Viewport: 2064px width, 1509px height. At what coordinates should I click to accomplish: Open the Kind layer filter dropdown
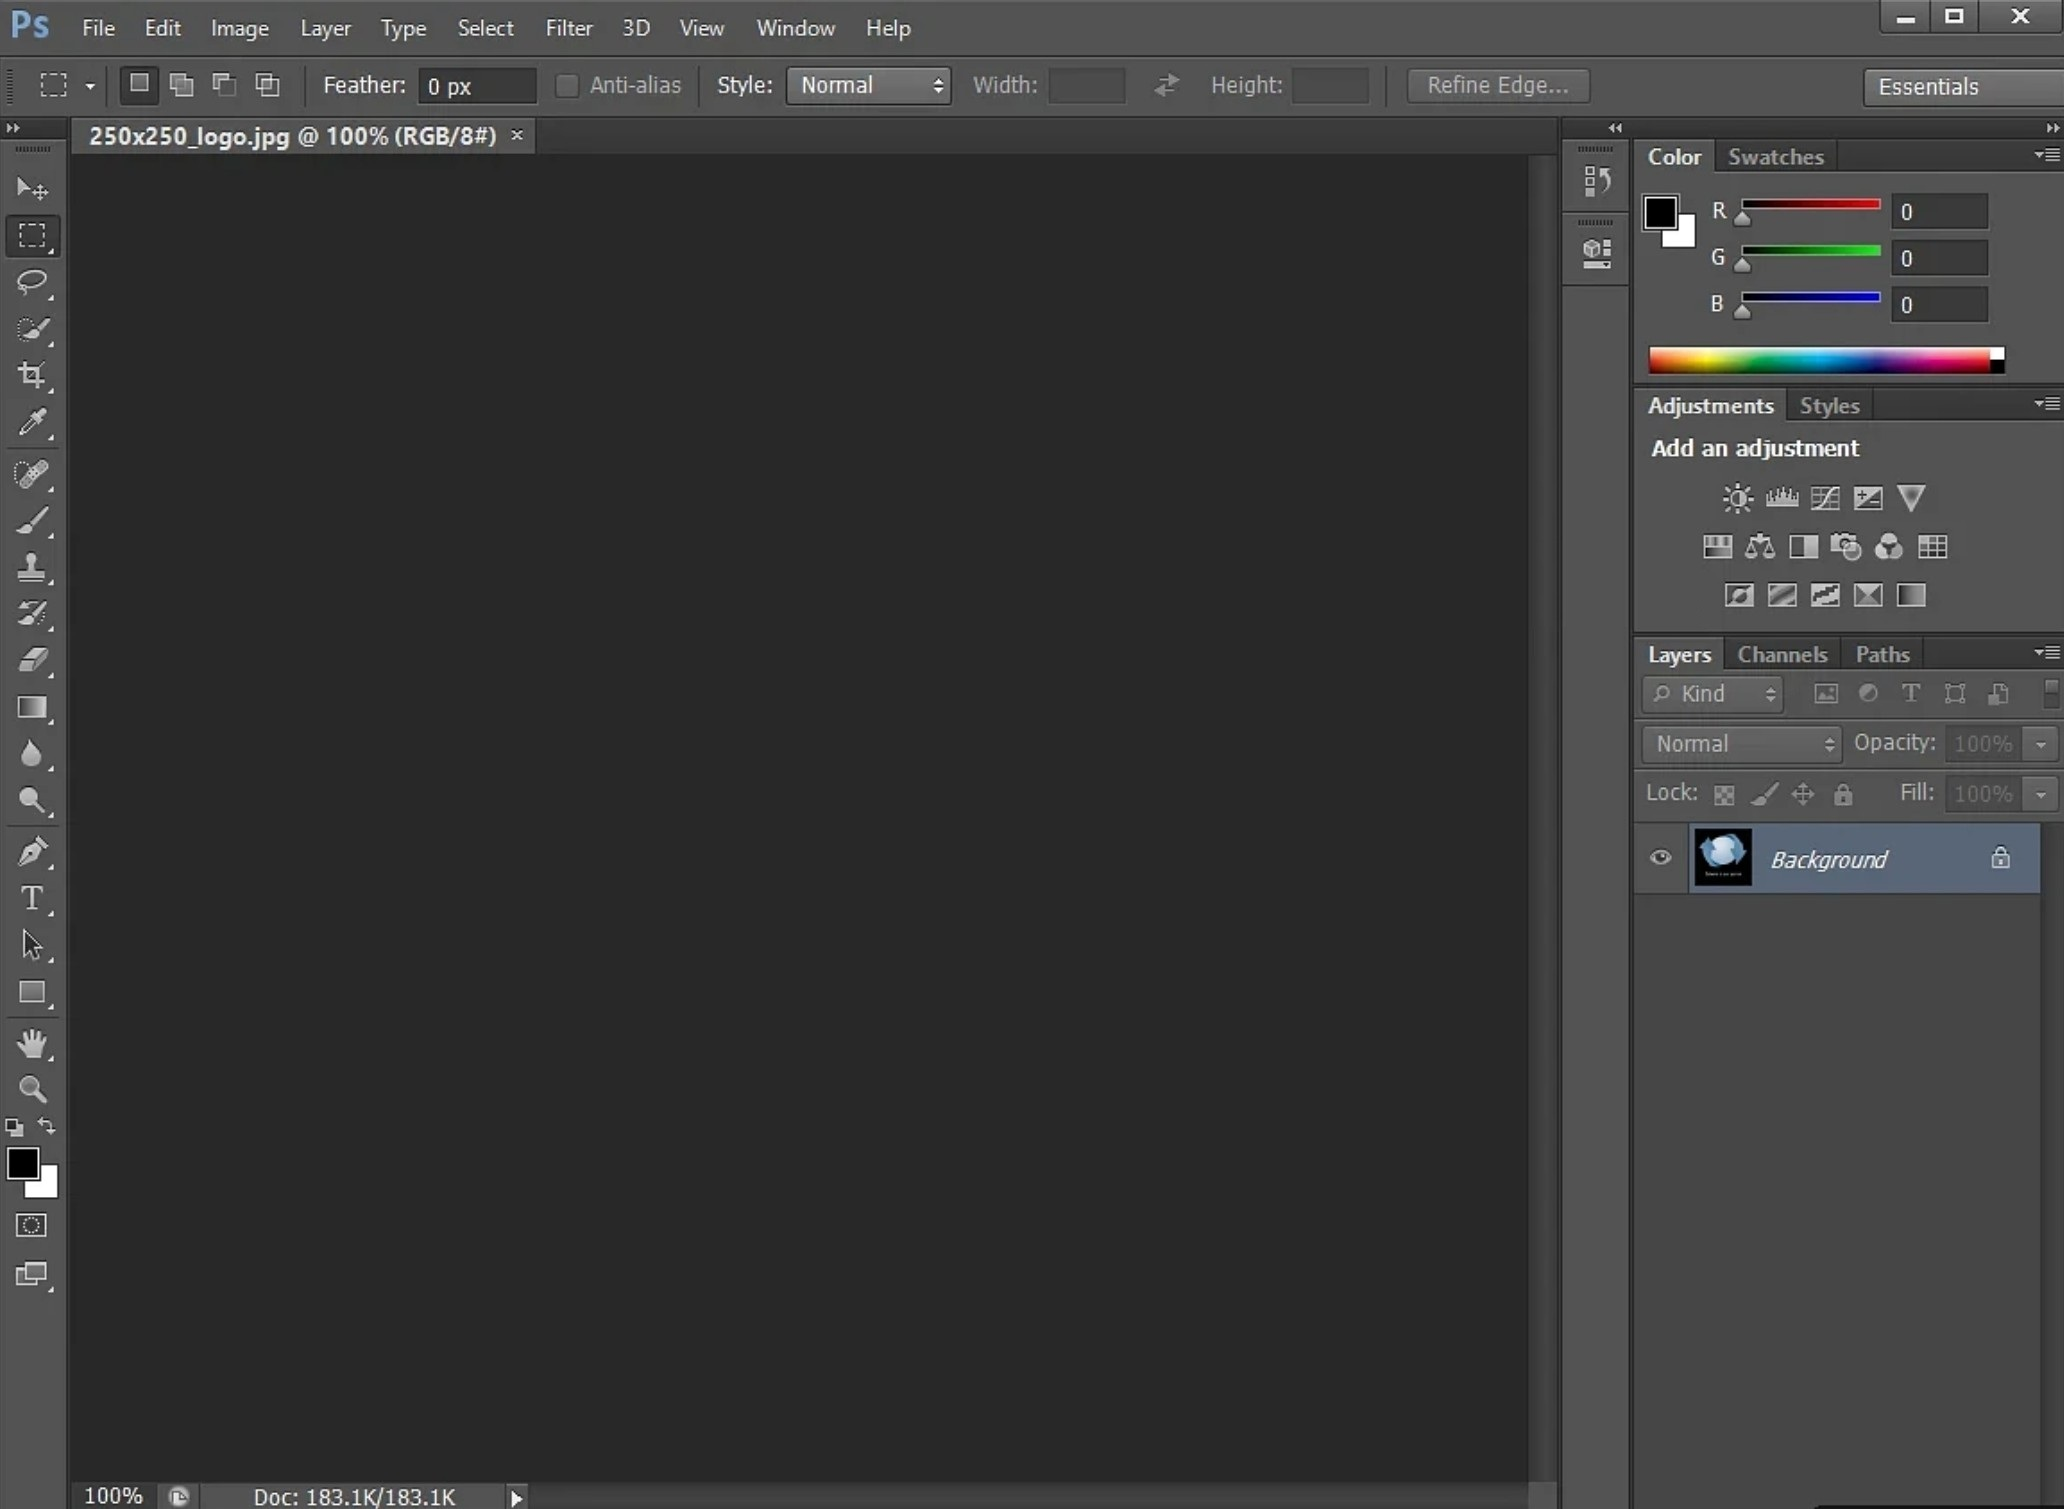coord(1712,694)
